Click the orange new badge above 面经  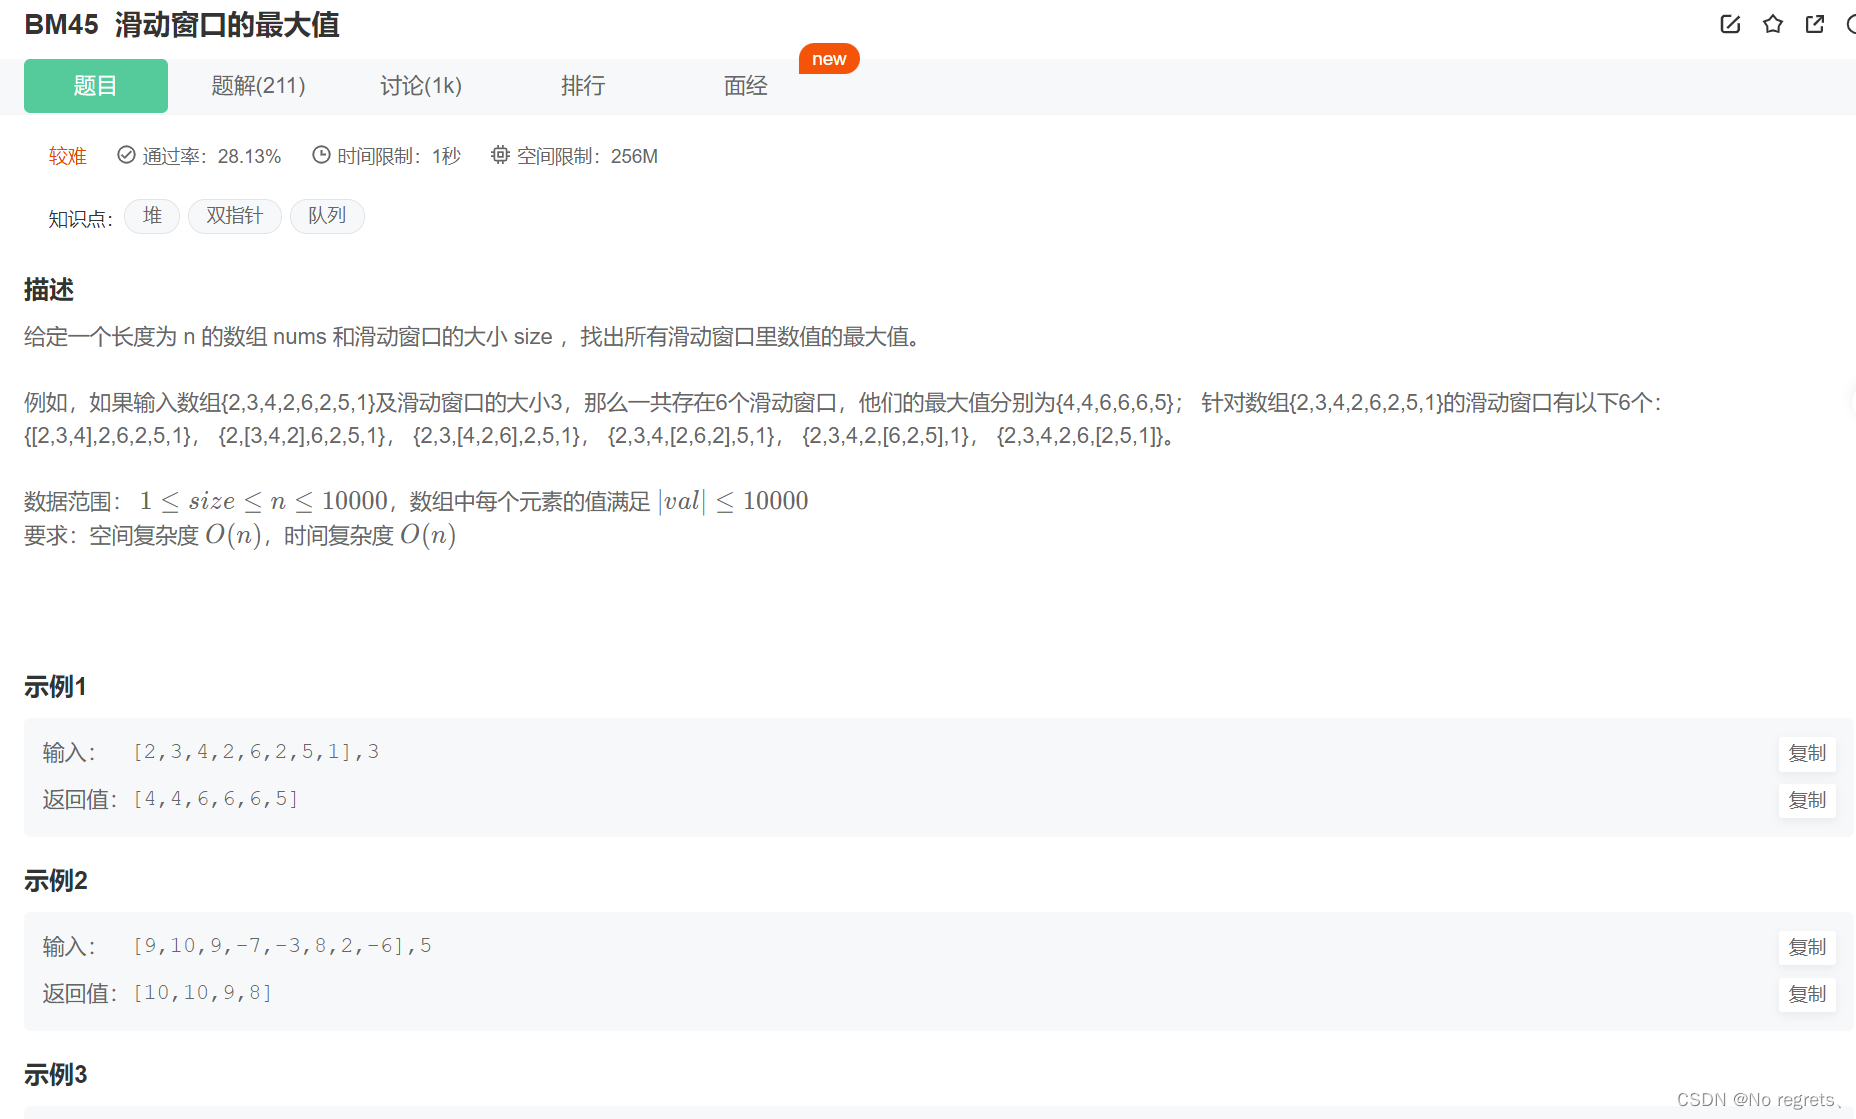click(829, 58)
